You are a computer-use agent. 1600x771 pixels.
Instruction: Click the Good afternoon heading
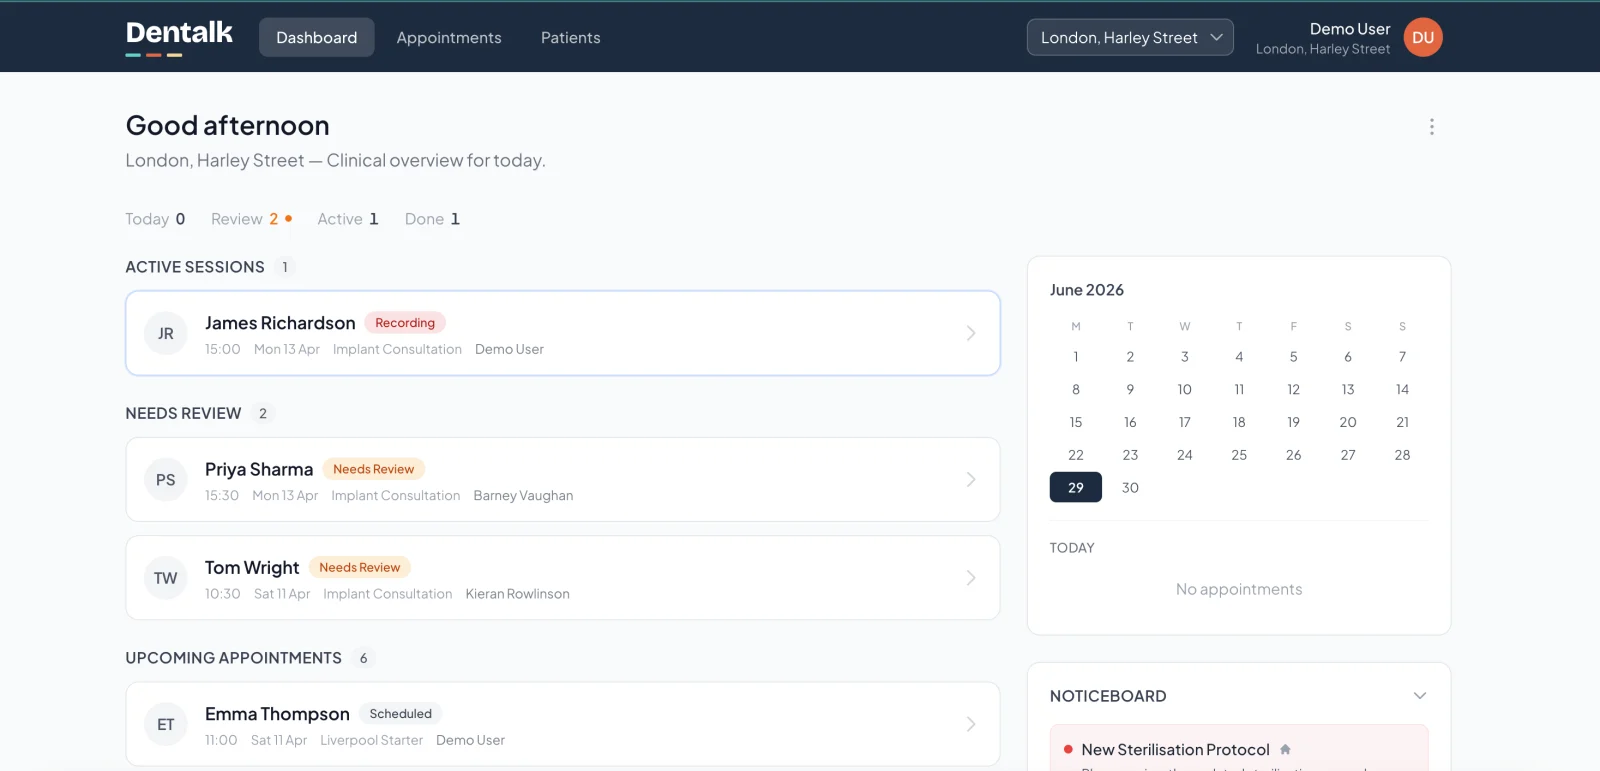(x=227, y=125)
